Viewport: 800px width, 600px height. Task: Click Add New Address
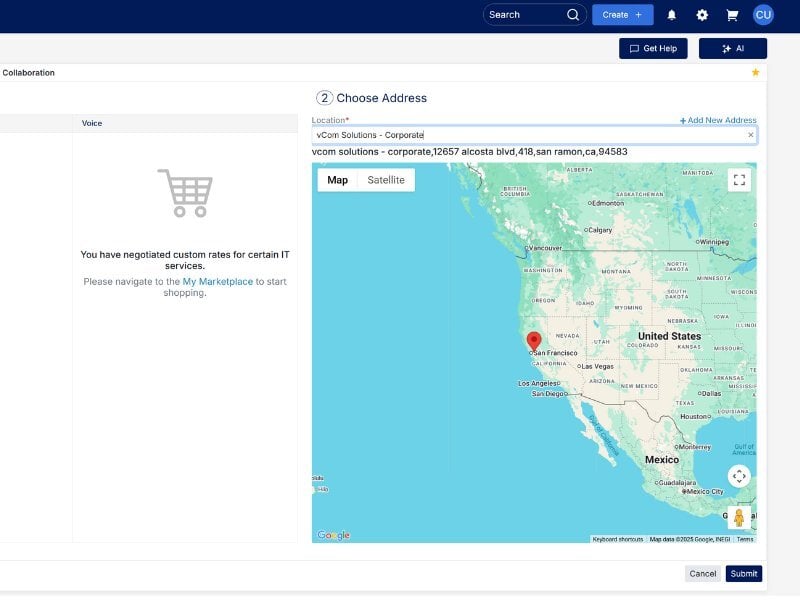tap(716, 119)
